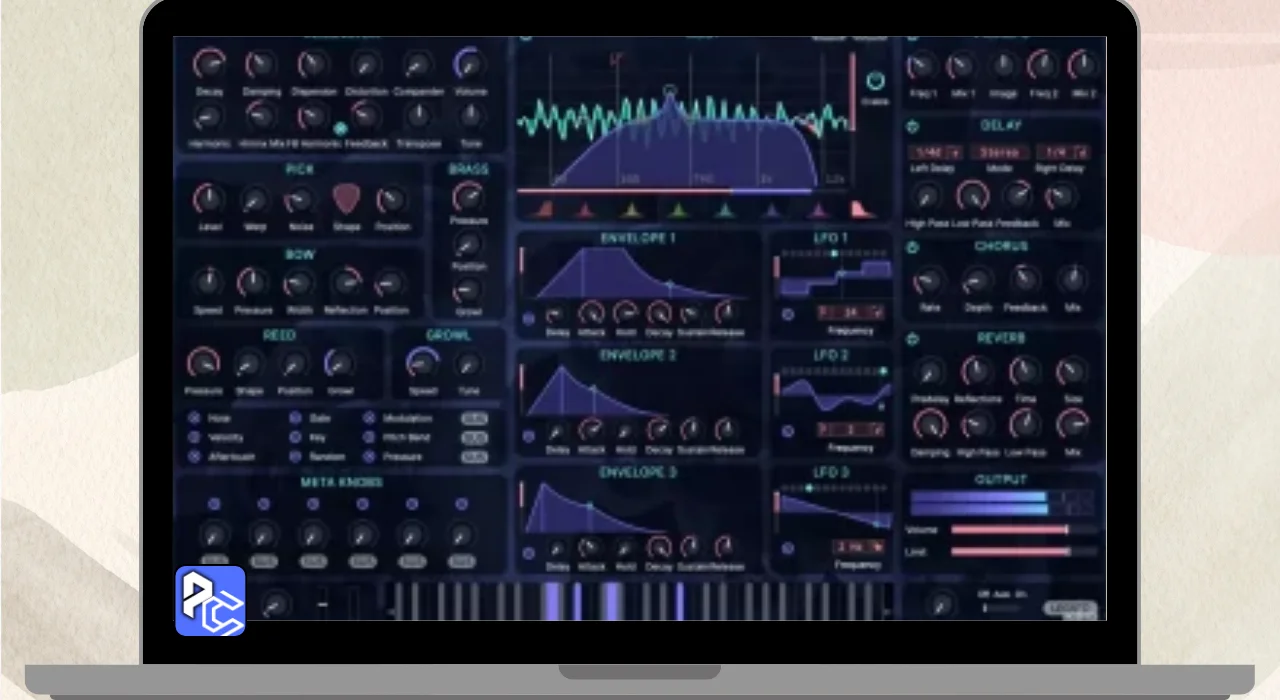Click the Bow Speed knob

coord(208,283)
